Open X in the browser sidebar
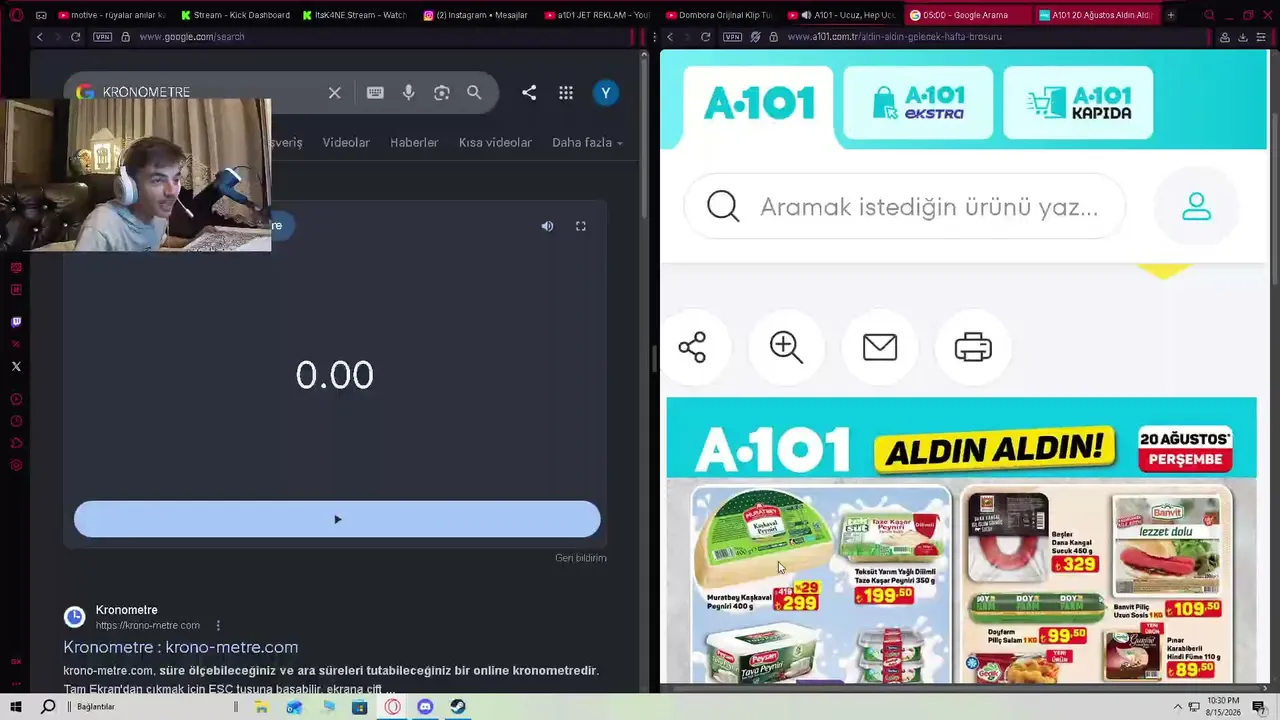Viewport: 1280px width, 720px height. click(x=16, y=366)
